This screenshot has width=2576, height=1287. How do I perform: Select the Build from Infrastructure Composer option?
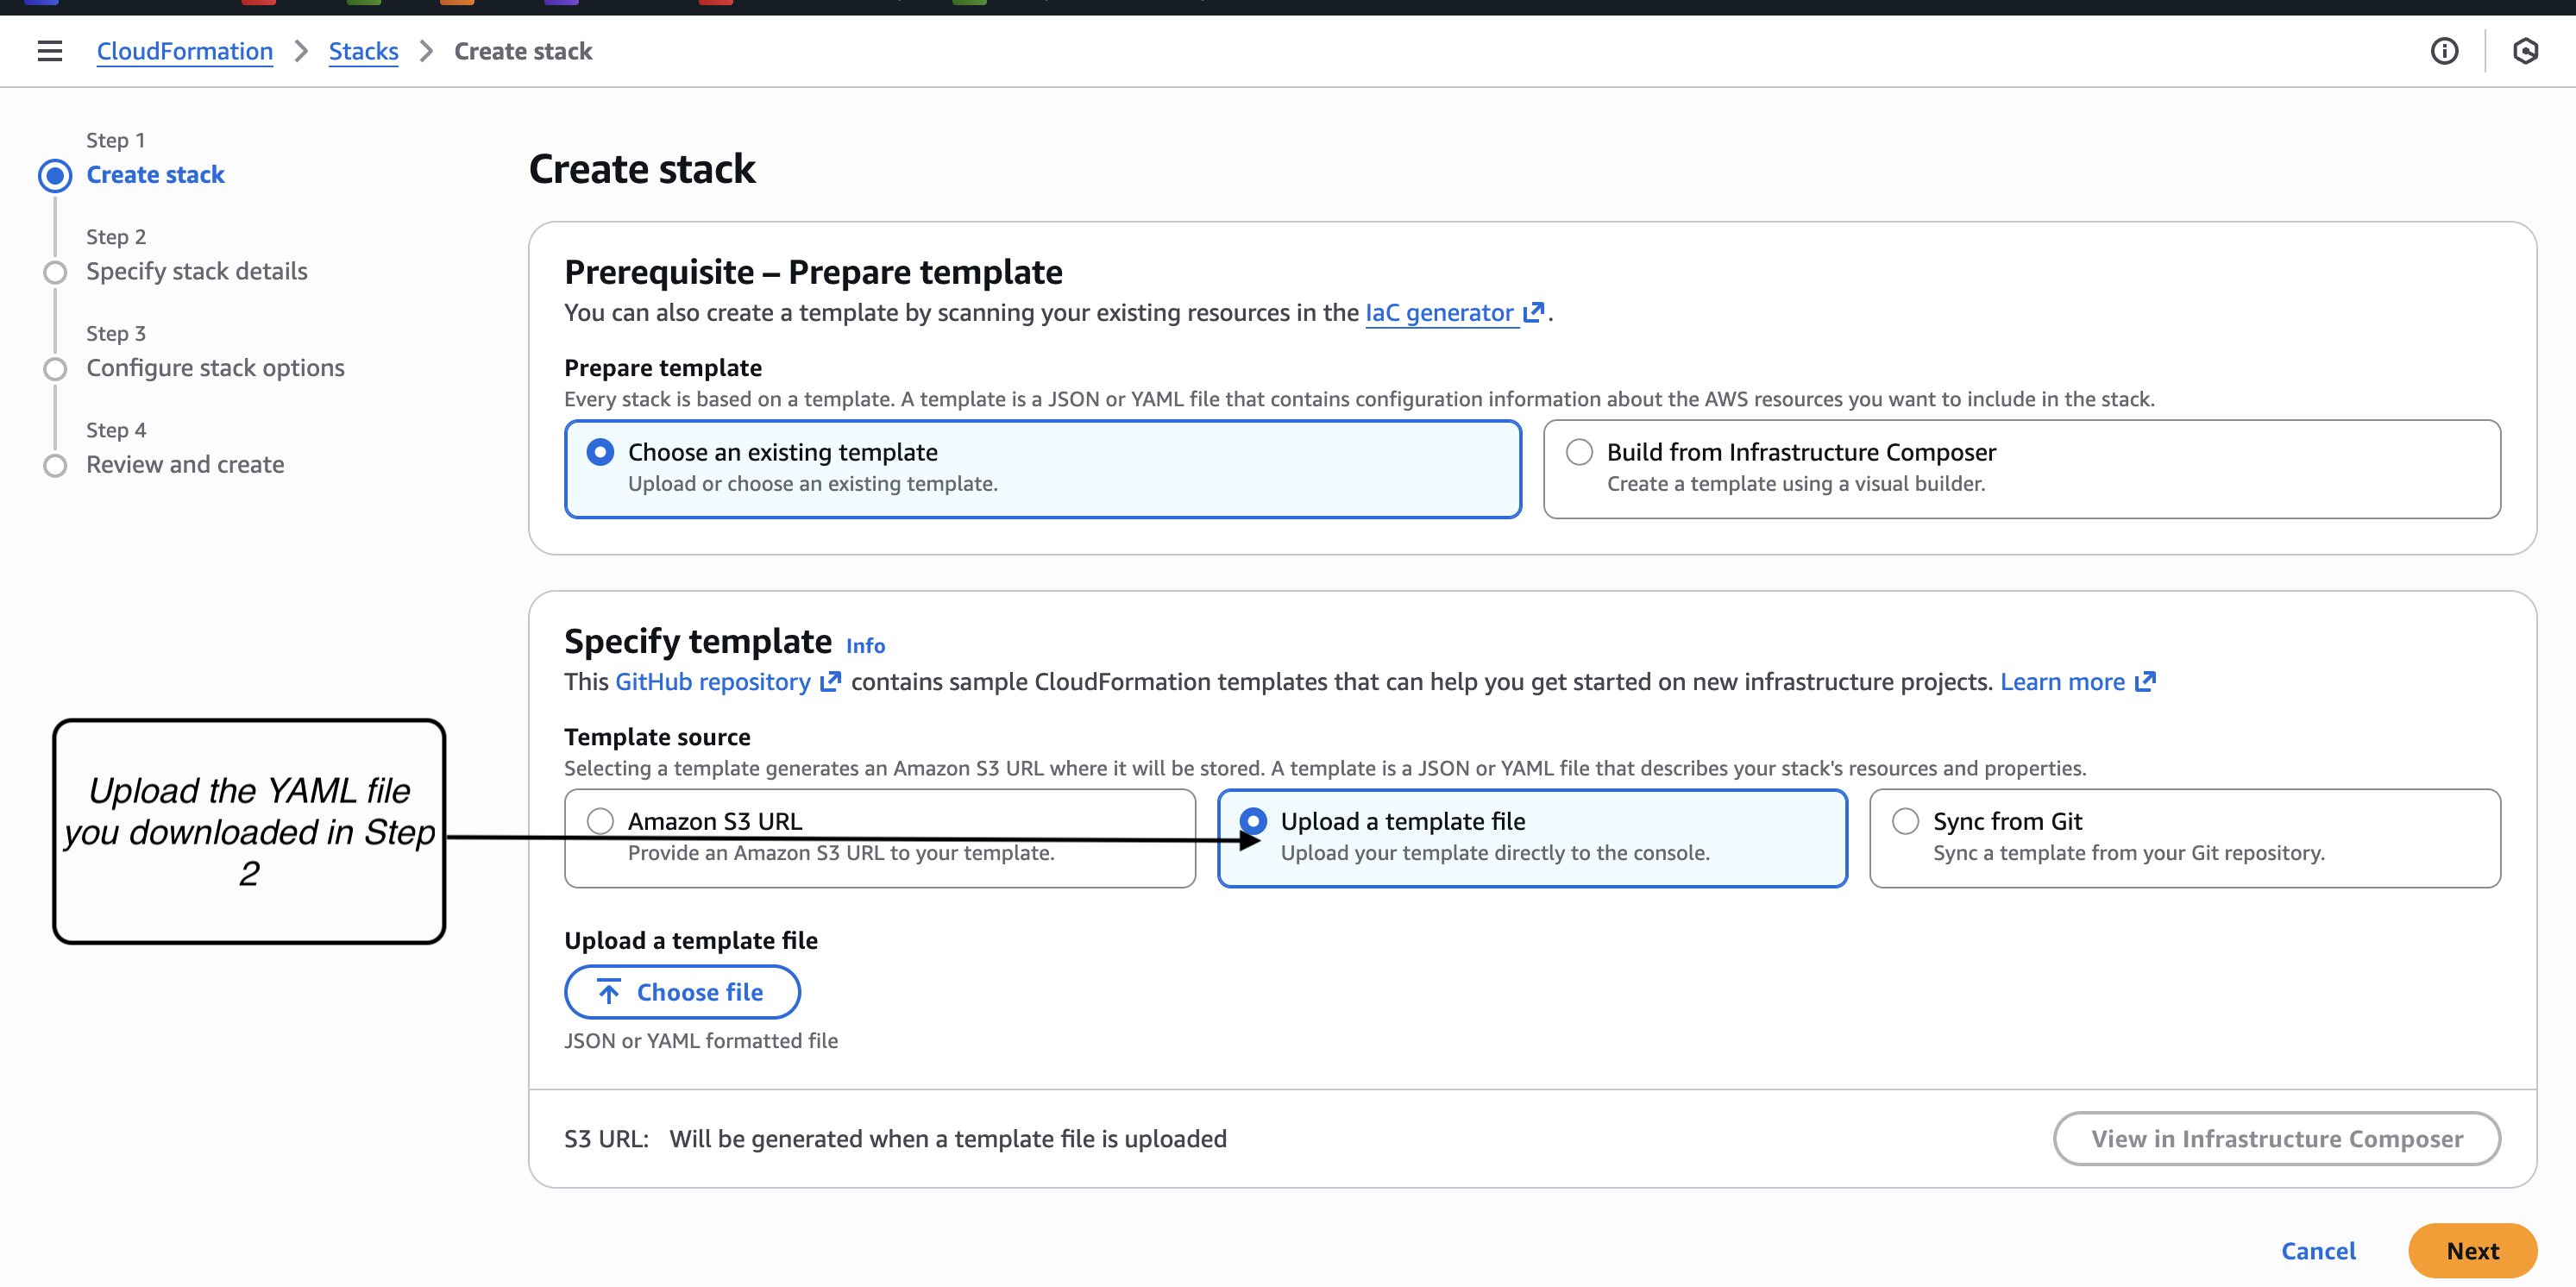click(x=1580, y=452)
